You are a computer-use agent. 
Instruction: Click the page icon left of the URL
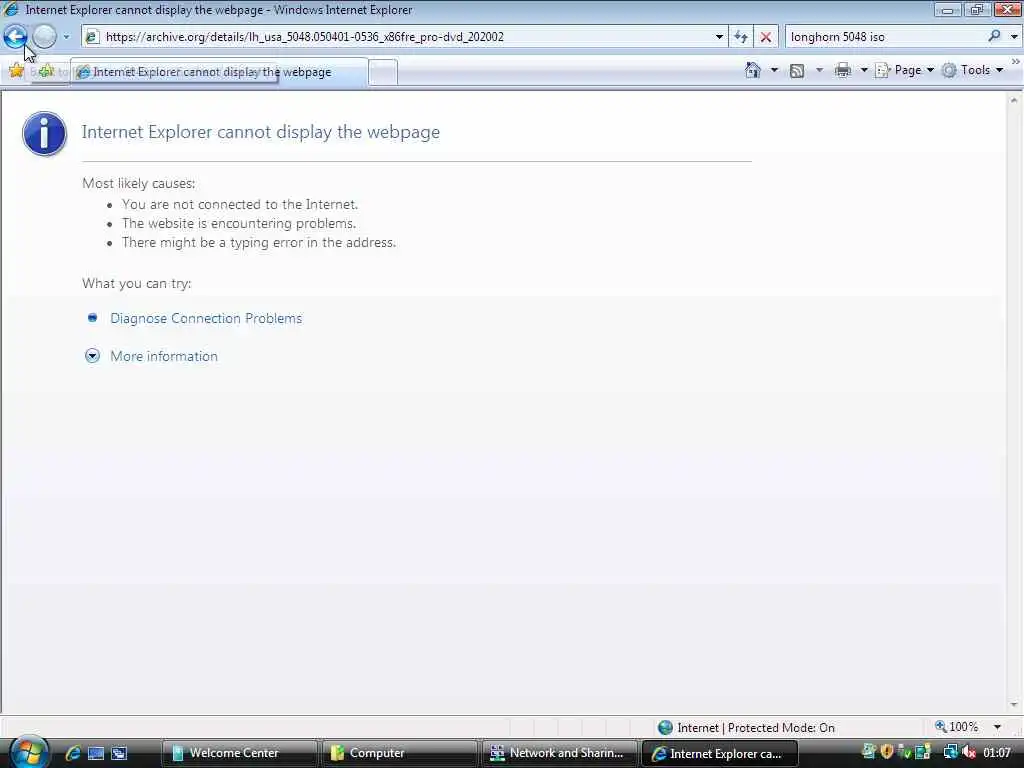click(93, 37)
